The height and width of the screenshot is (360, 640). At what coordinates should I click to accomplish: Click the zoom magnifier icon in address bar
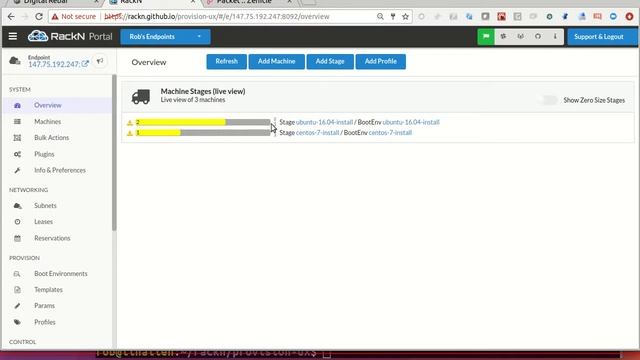click(380, 17)
